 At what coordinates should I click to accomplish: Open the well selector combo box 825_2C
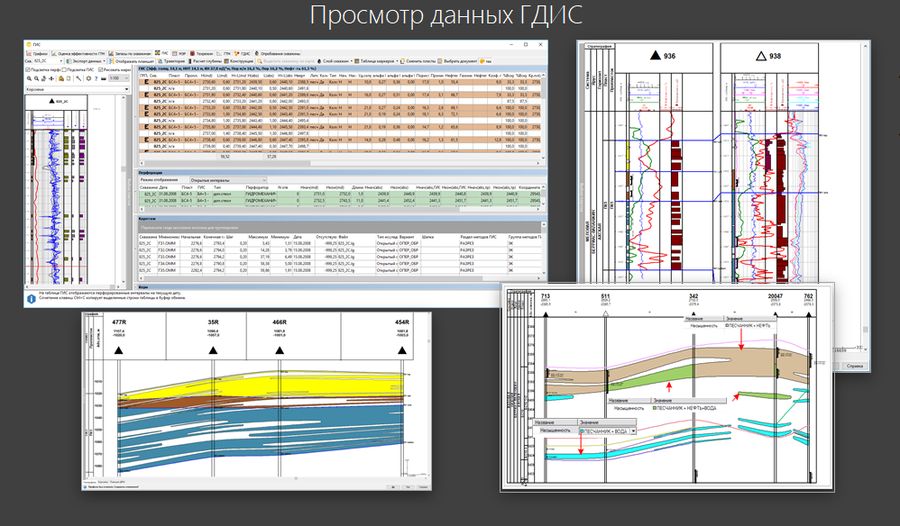pyautogui.click(x=48, y=61)
